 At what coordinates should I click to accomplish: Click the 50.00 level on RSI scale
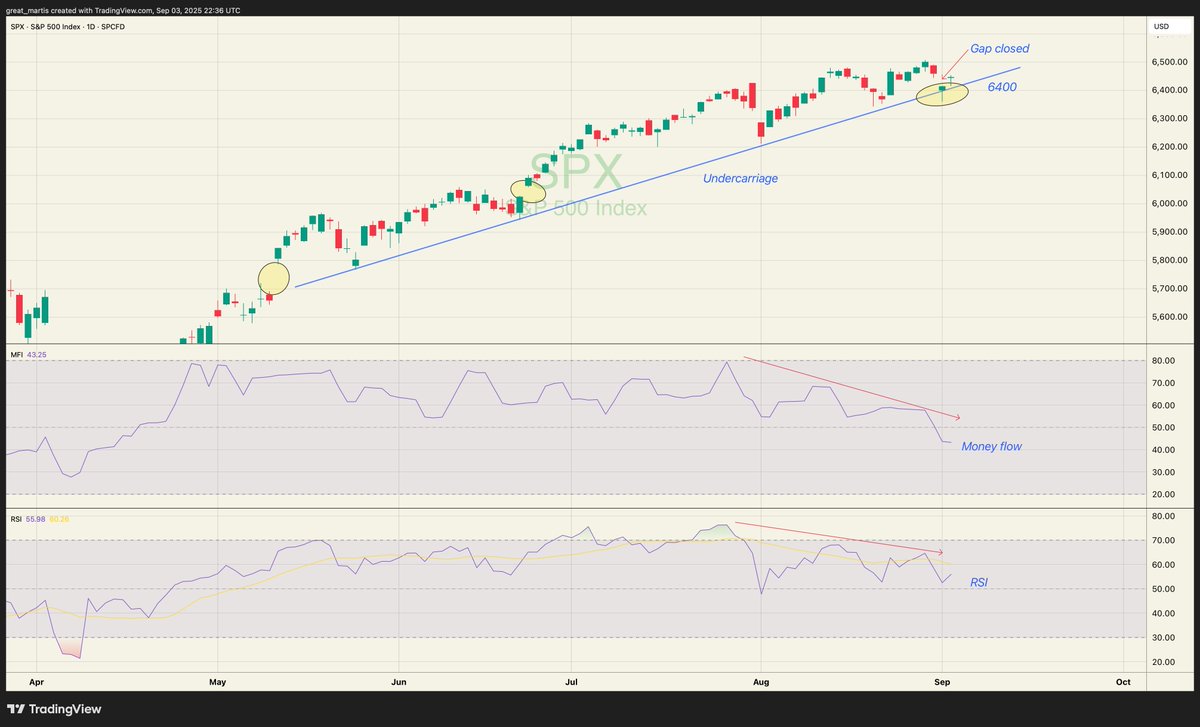1163,590
